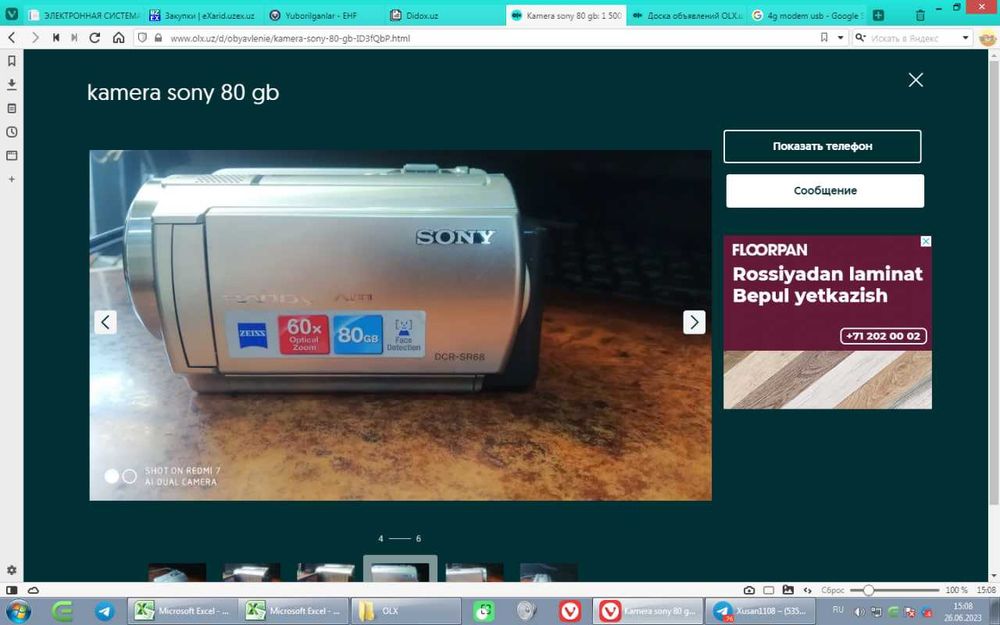Expand the search field history dropdown
The width and height of the screenshot is (1000, 625).
pyautogui.click(x=965, y=38)
